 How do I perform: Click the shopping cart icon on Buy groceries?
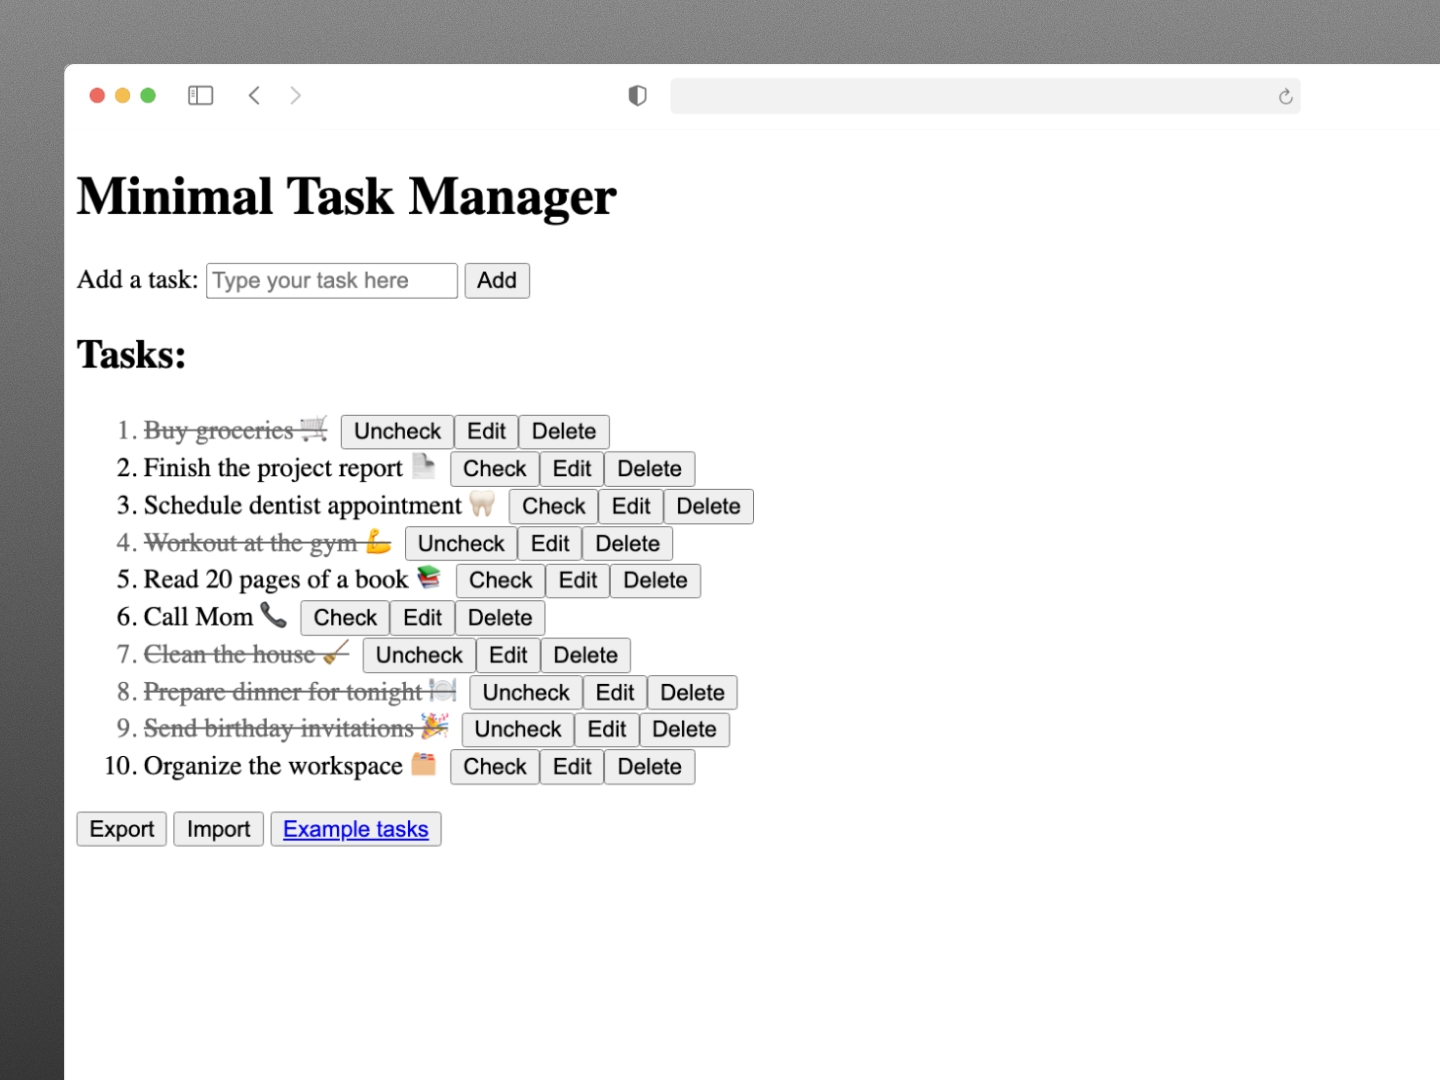click(x=311, y=430)
